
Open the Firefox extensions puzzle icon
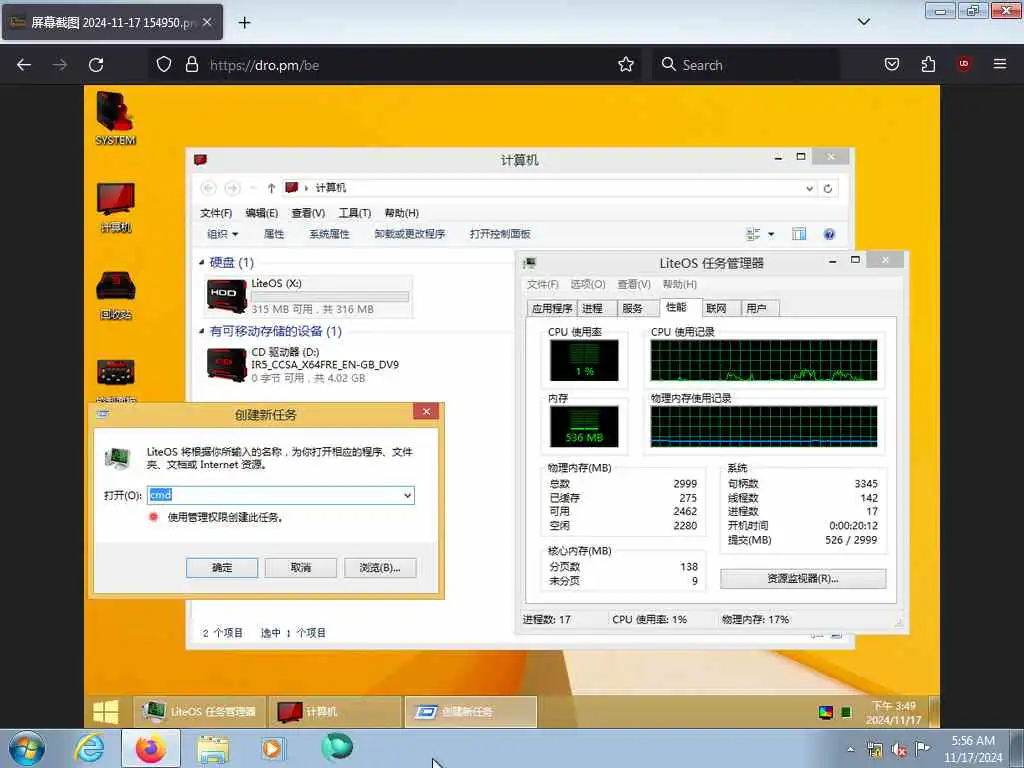[x=927, y=64]
